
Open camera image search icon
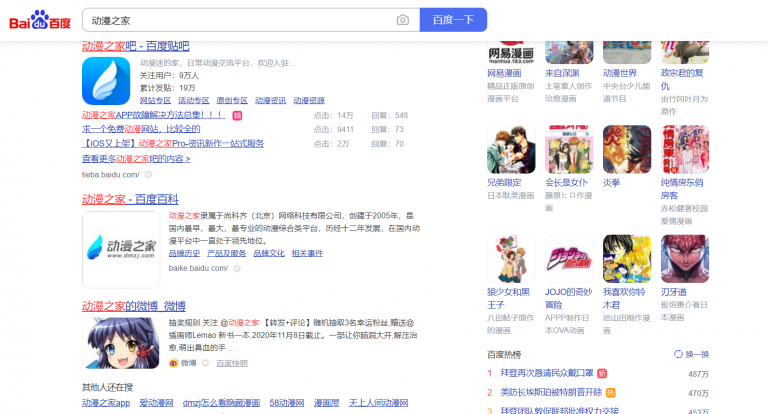pyautogui.click(x=403, y=20)
